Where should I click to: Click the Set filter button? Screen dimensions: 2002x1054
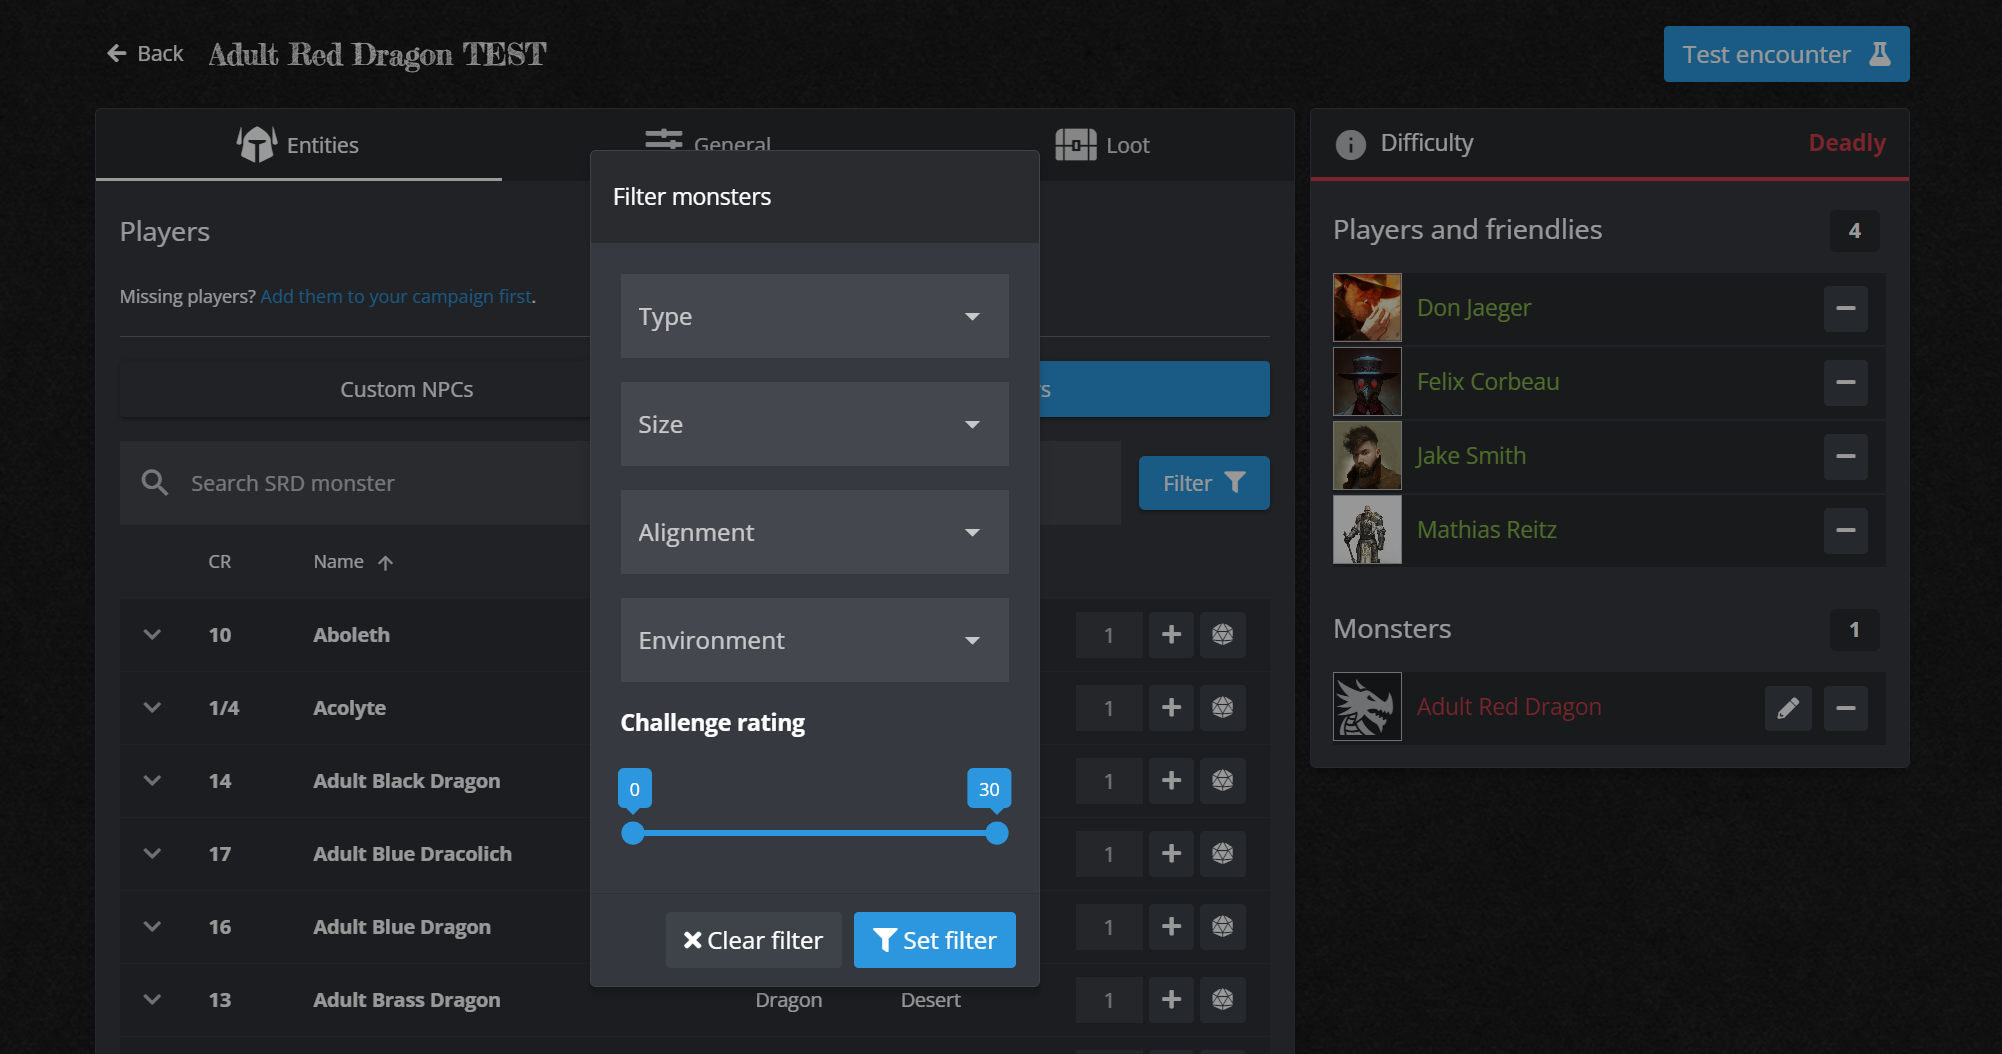click(934, 940)
